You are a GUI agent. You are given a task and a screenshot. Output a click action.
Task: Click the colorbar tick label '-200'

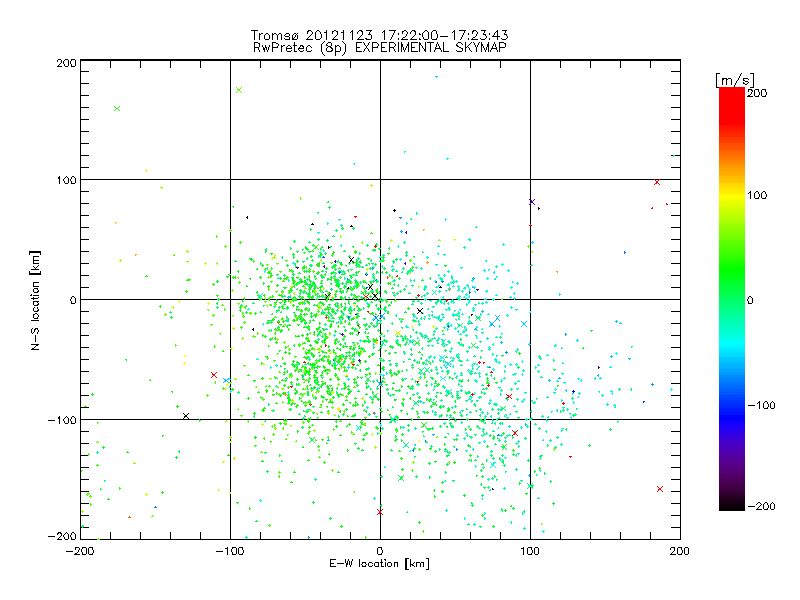(761, 506)
